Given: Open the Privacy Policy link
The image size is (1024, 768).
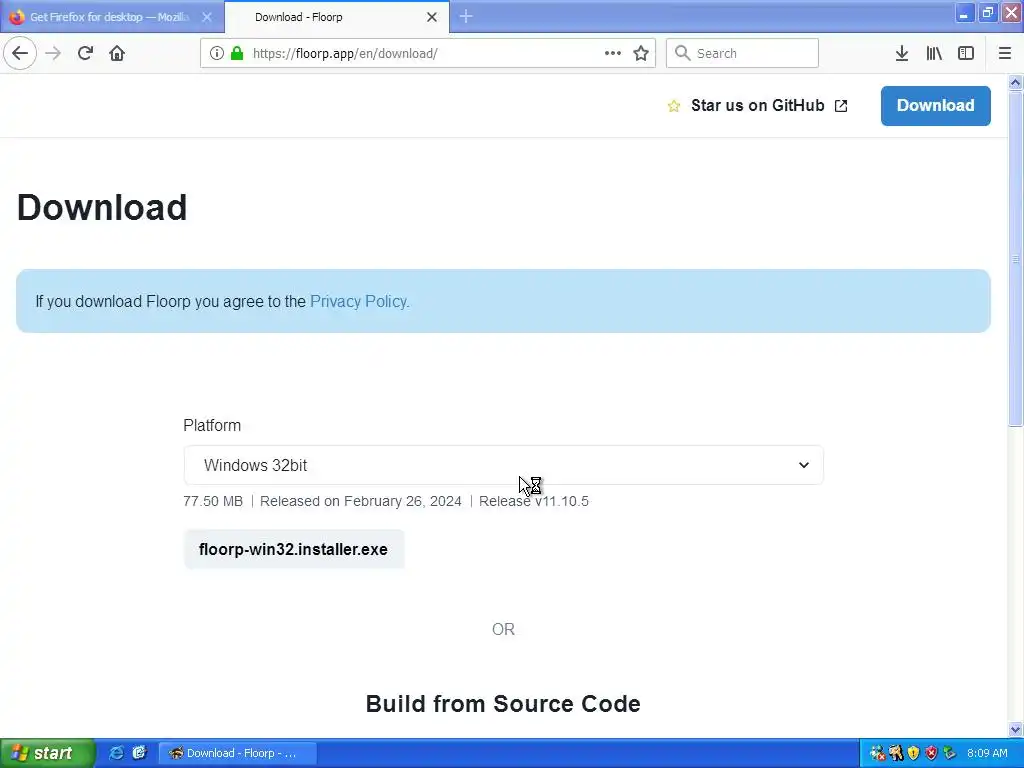Looking at the screenshot, I should [360, 301].
